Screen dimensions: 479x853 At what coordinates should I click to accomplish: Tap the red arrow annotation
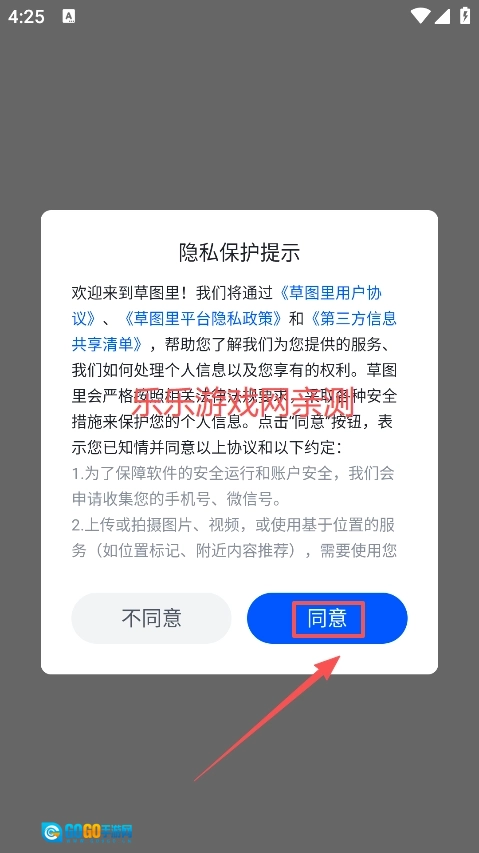[268, 718]
